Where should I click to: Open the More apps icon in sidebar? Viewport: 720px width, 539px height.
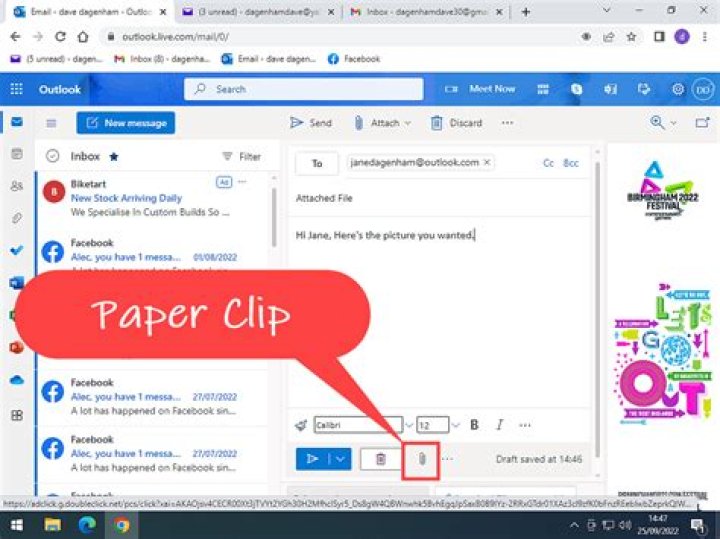click(17, 415)
